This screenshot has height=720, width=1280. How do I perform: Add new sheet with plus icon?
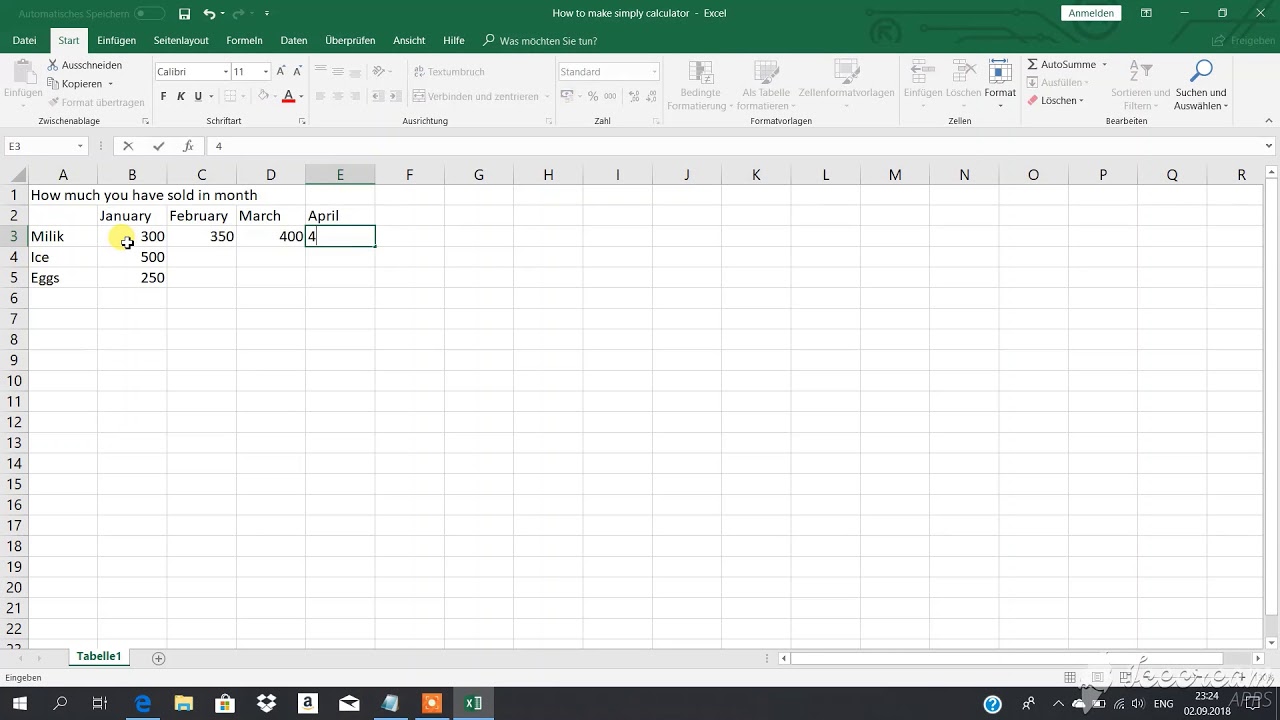click(x=158, y=658)
